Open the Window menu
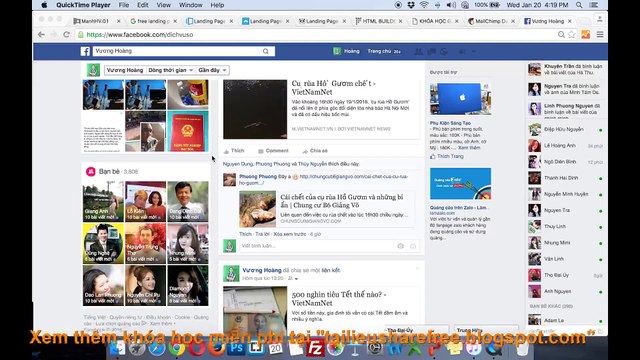Viewport: 640px width, 360px height. pos(191,5)
